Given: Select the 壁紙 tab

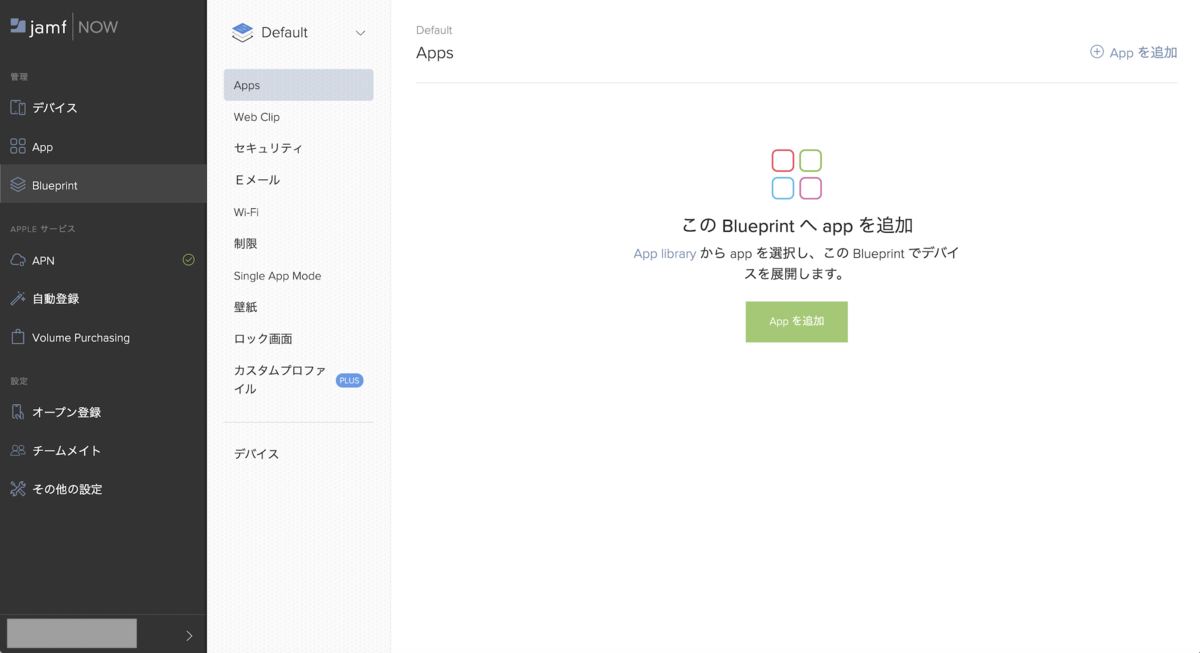Looking at the screenshot, I should pyautogui.click(x=298, y=307).
